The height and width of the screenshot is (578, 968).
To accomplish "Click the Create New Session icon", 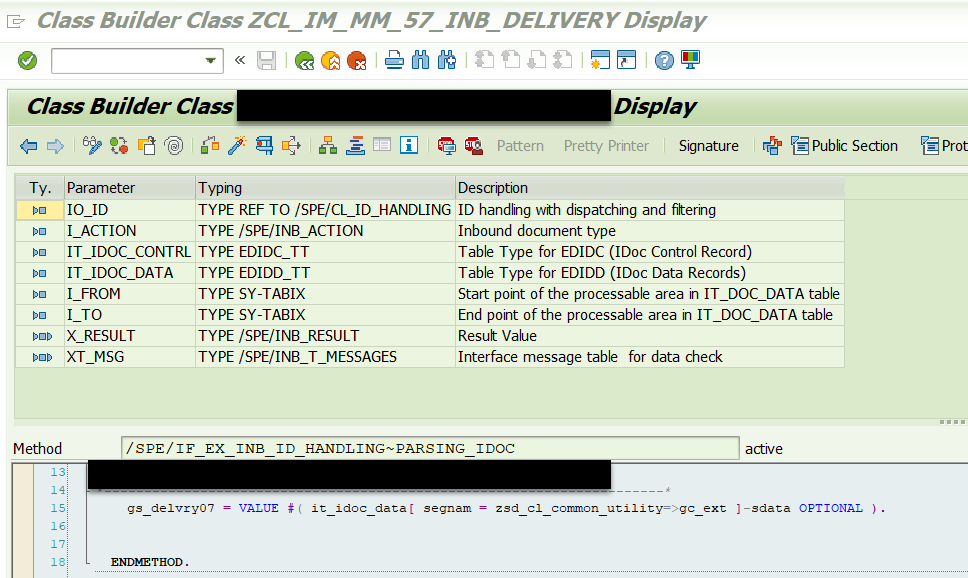I will [600, 61].
